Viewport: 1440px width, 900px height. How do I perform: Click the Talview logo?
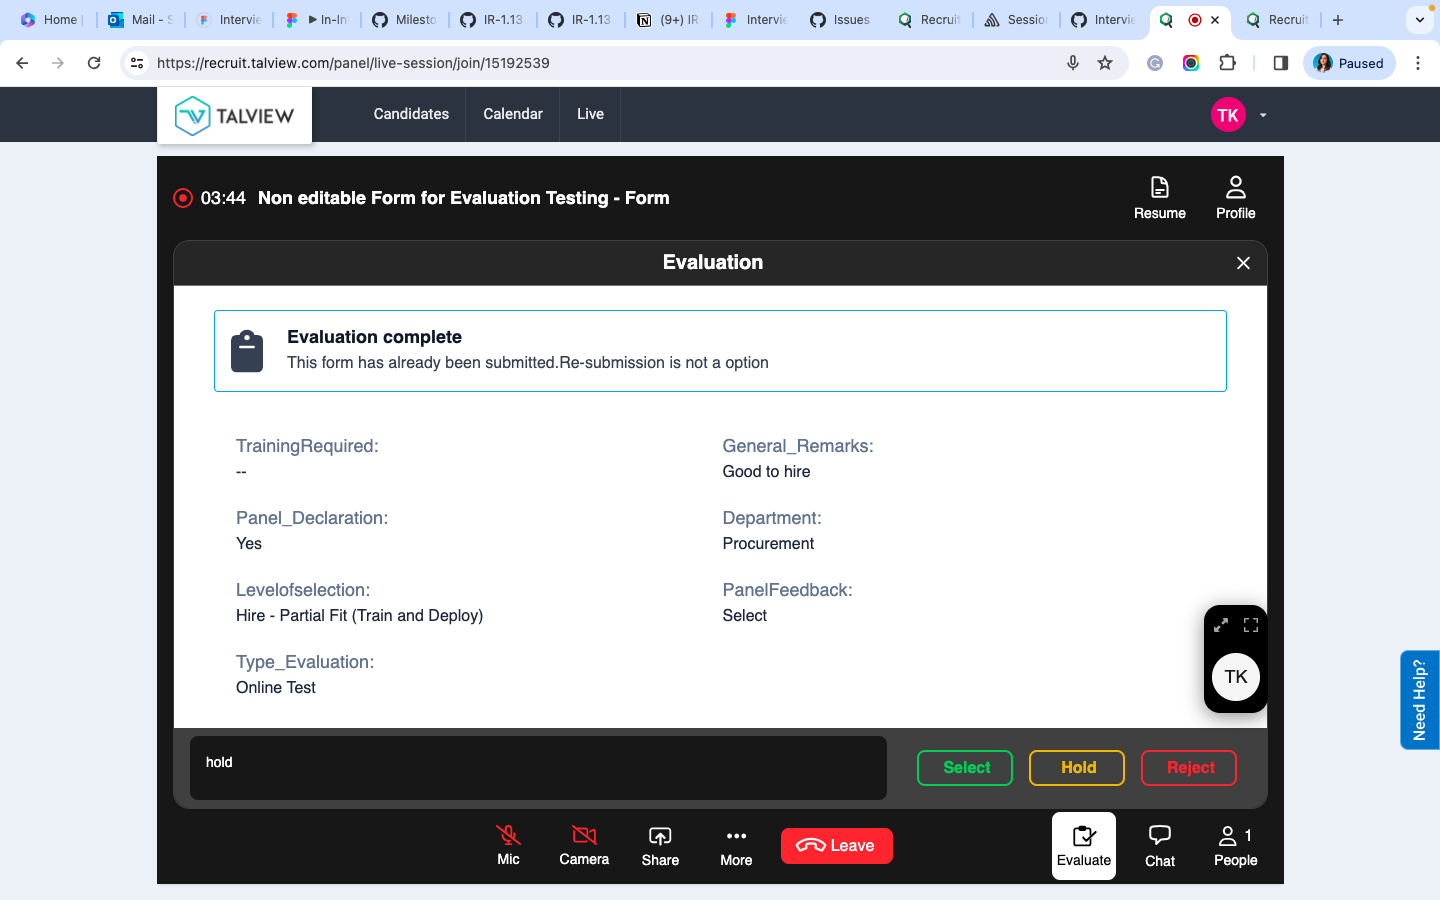pos(235,115)
